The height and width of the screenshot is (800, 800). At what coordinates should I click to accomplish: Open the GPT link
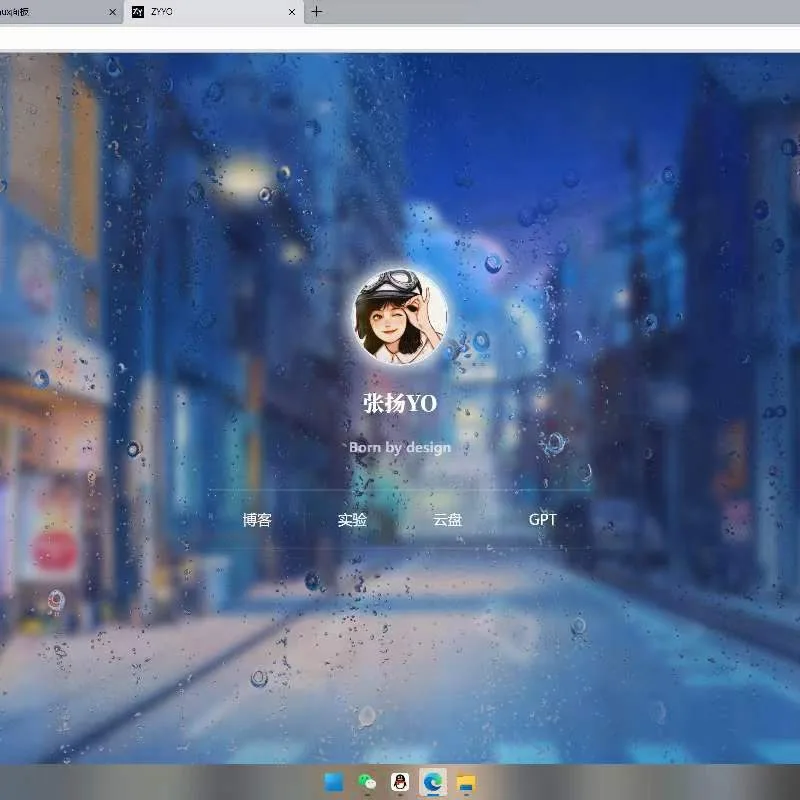[x=542, y=520]
